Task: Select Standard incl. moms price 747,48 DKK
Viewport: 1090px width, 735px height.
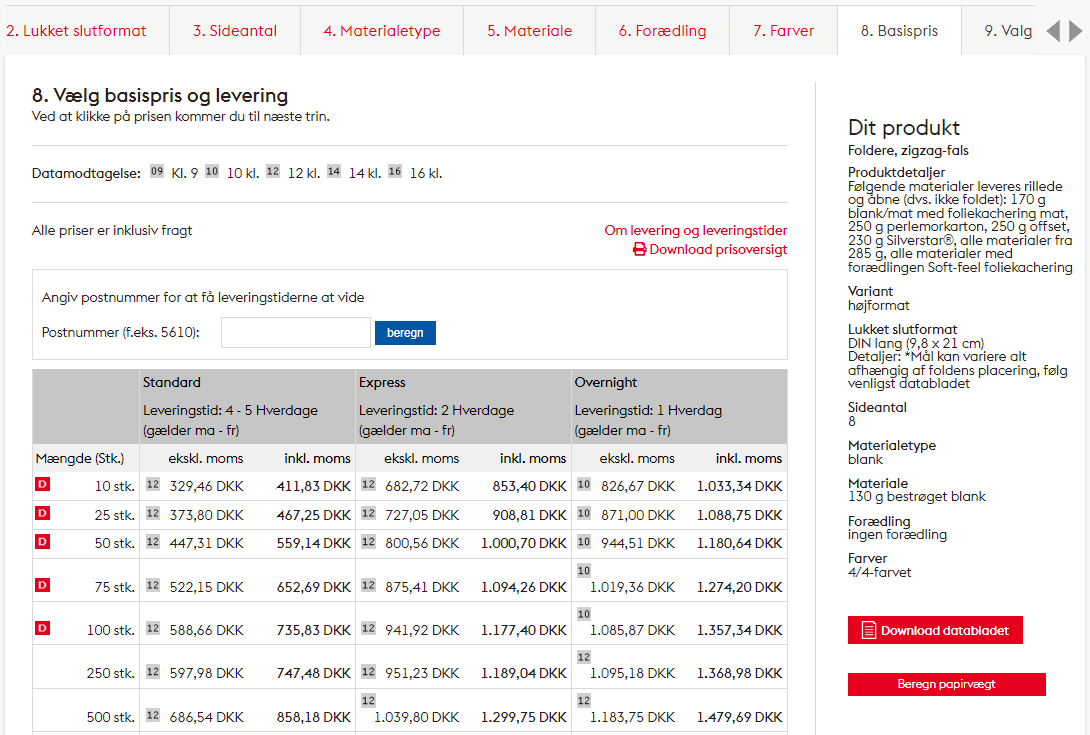Action: coord(313,673)
